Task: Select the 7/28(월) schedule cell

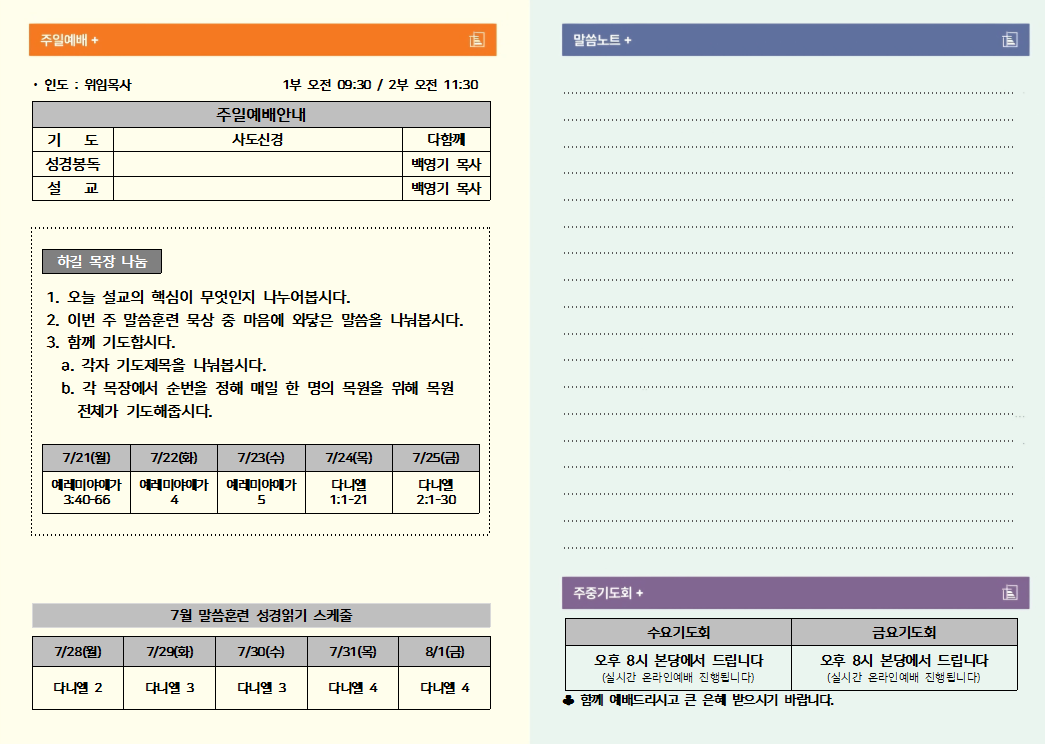Action: pyautogui.click(x=78, y=651)
